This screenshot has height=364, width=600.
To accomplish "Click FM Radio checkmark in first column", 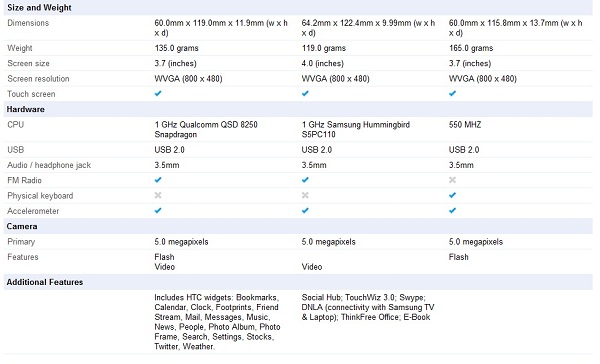I will click(158, 180).
